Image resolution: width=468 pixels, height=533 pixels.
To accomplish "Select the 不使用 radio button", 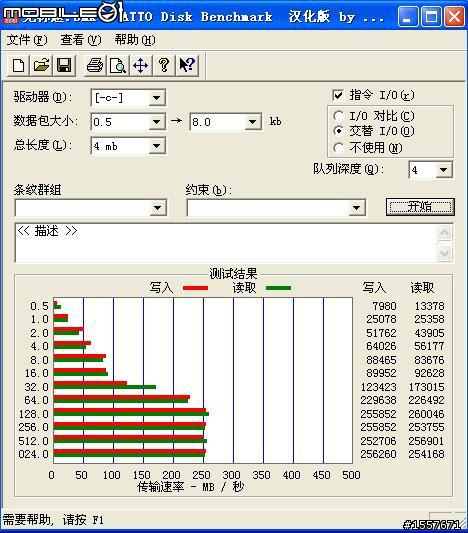I will (338, 148).
